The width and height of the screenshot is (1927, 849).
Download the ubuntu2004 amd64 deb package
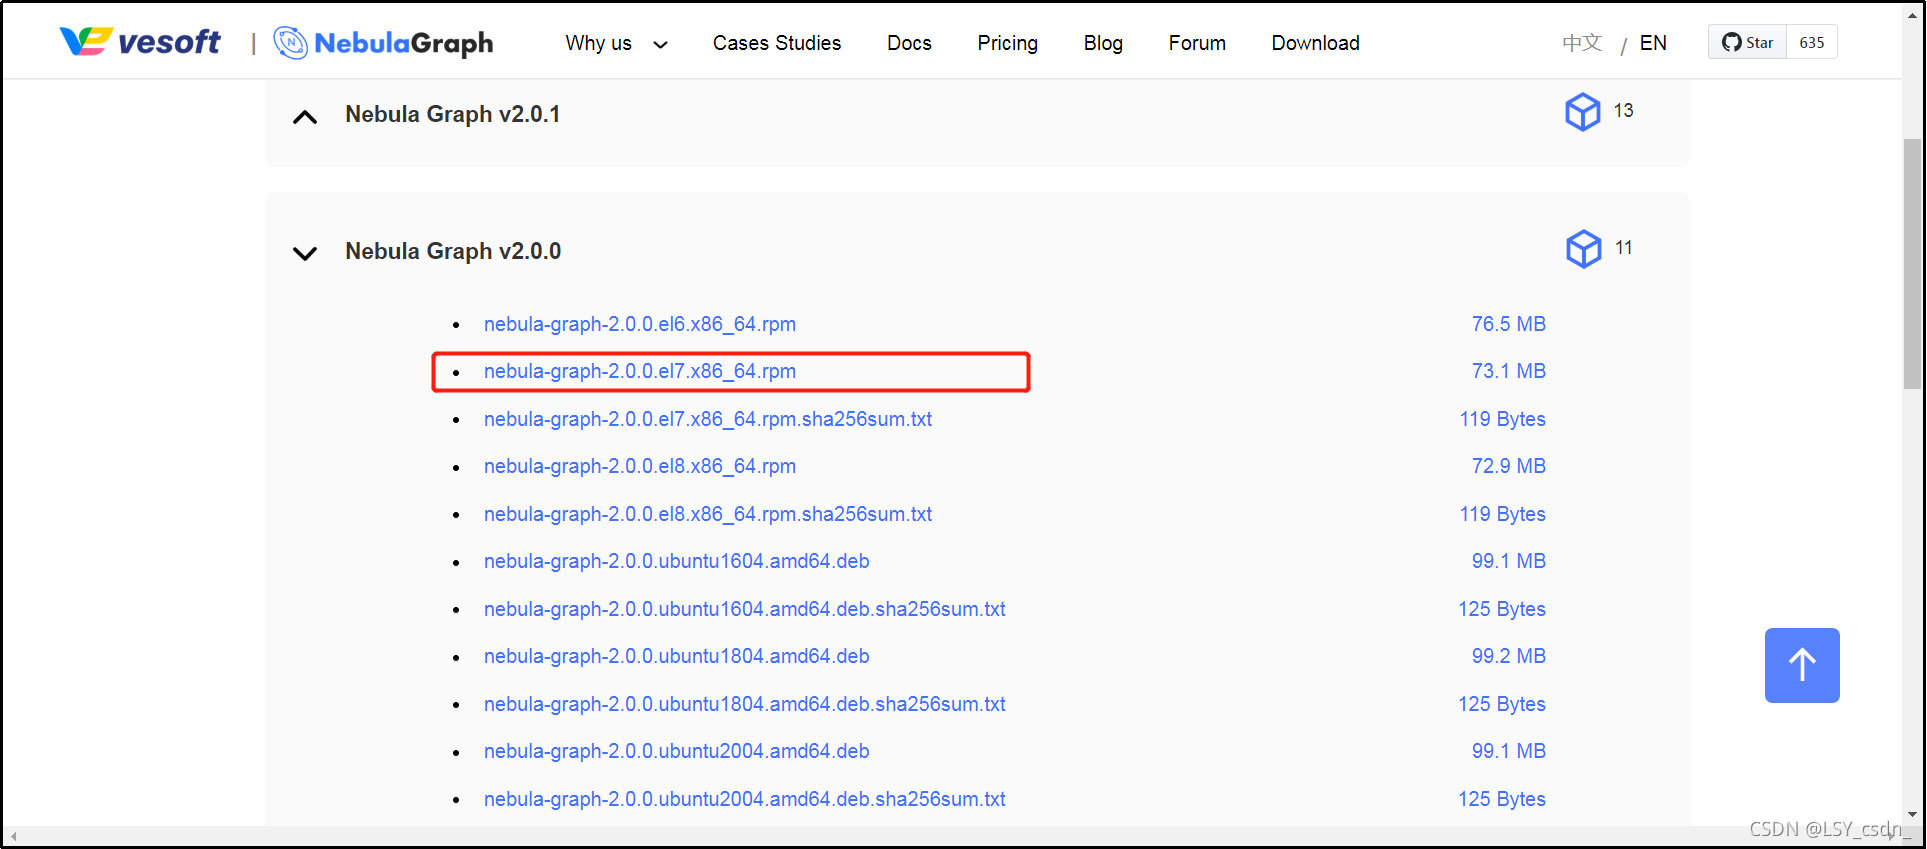pos(677,751)
